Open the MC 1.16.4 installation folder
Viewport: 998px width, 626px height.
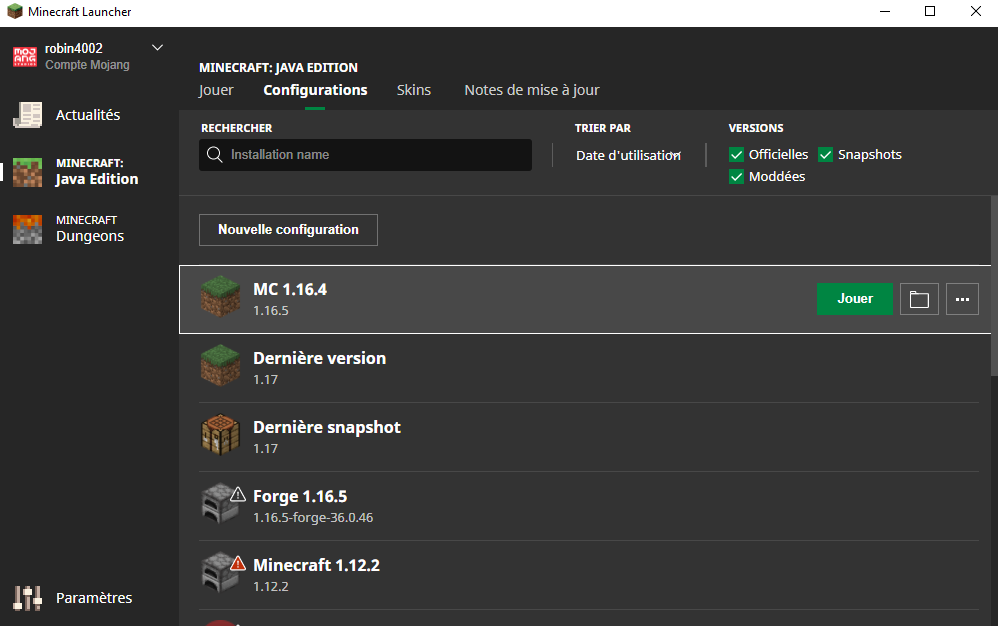tap(919, 299)
